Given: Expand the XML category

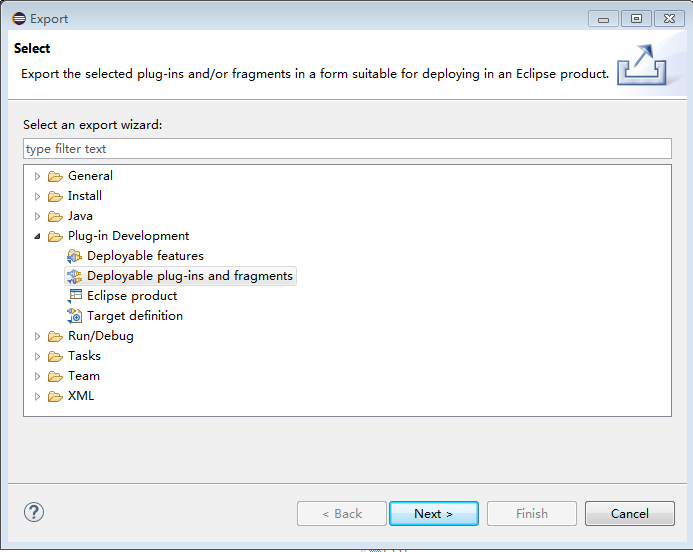Looking at the screenshot, I should tap(38, 396).
